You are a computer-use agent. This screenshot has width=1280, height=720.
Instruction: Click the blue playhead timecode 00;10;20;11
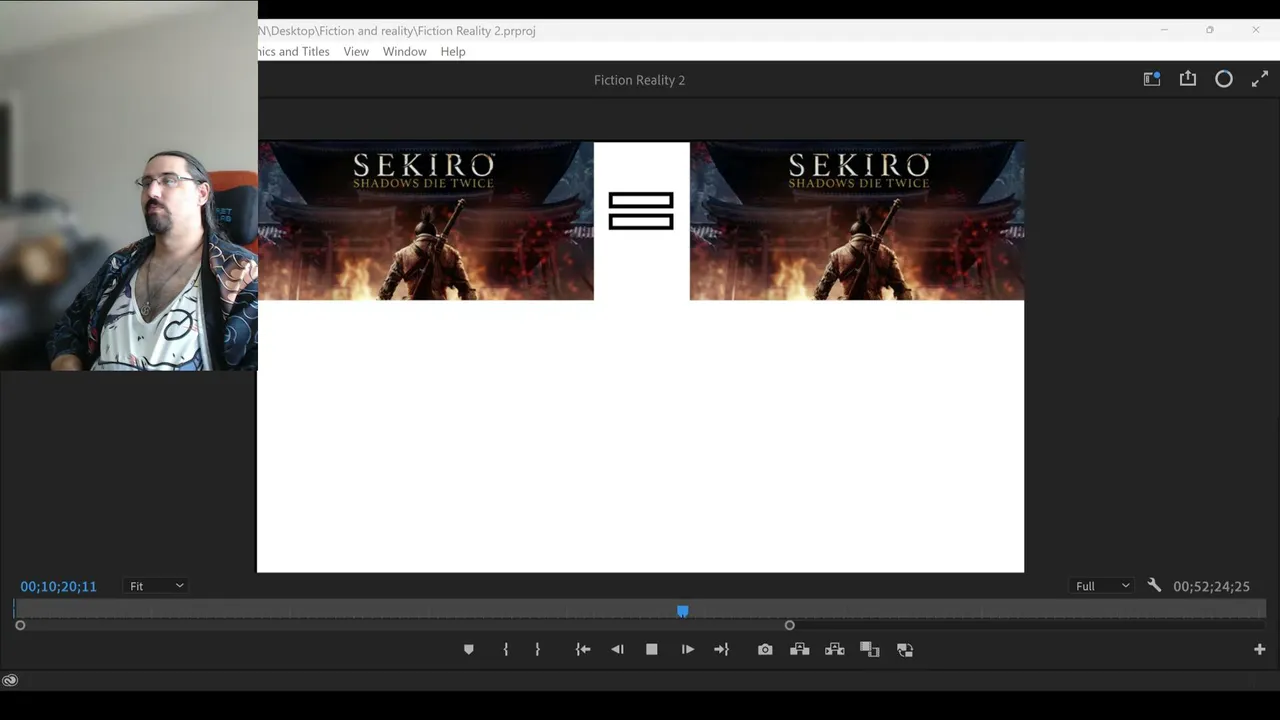(59, 586)
